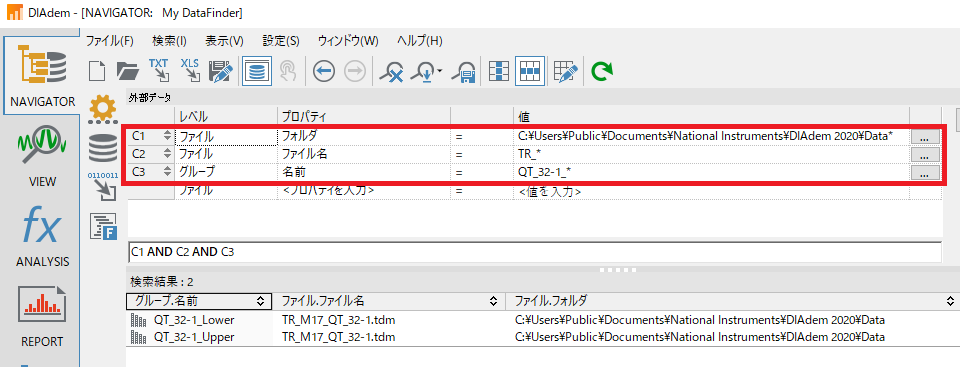Click the グループ level cell in C3

click(225, 173)
